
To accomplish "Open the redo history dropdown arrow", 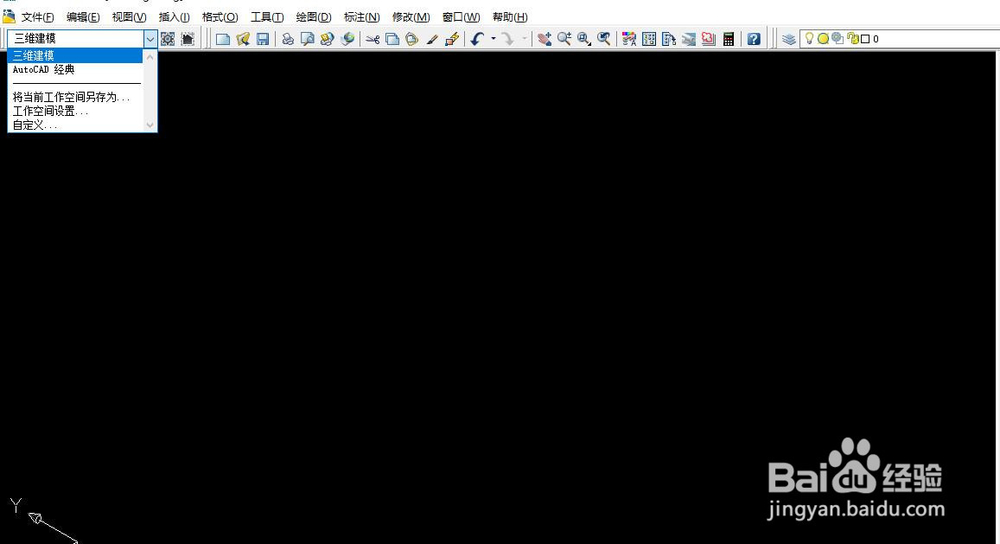I will tap(524, 39).
